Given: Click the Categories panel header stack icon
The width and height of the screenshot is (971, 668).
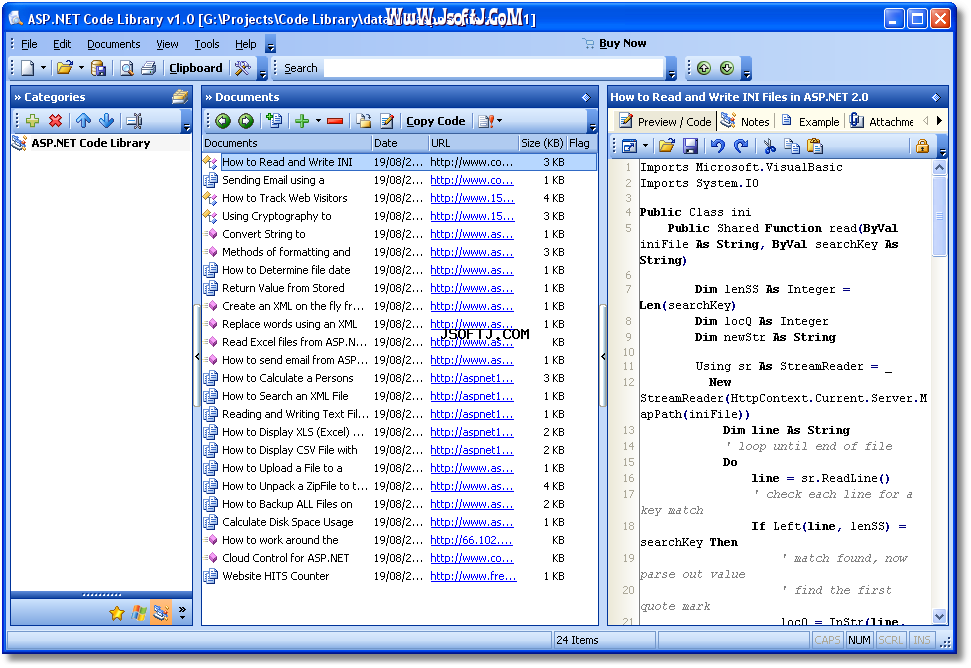Looking at the screenshot, I should [x=180, y=97].
